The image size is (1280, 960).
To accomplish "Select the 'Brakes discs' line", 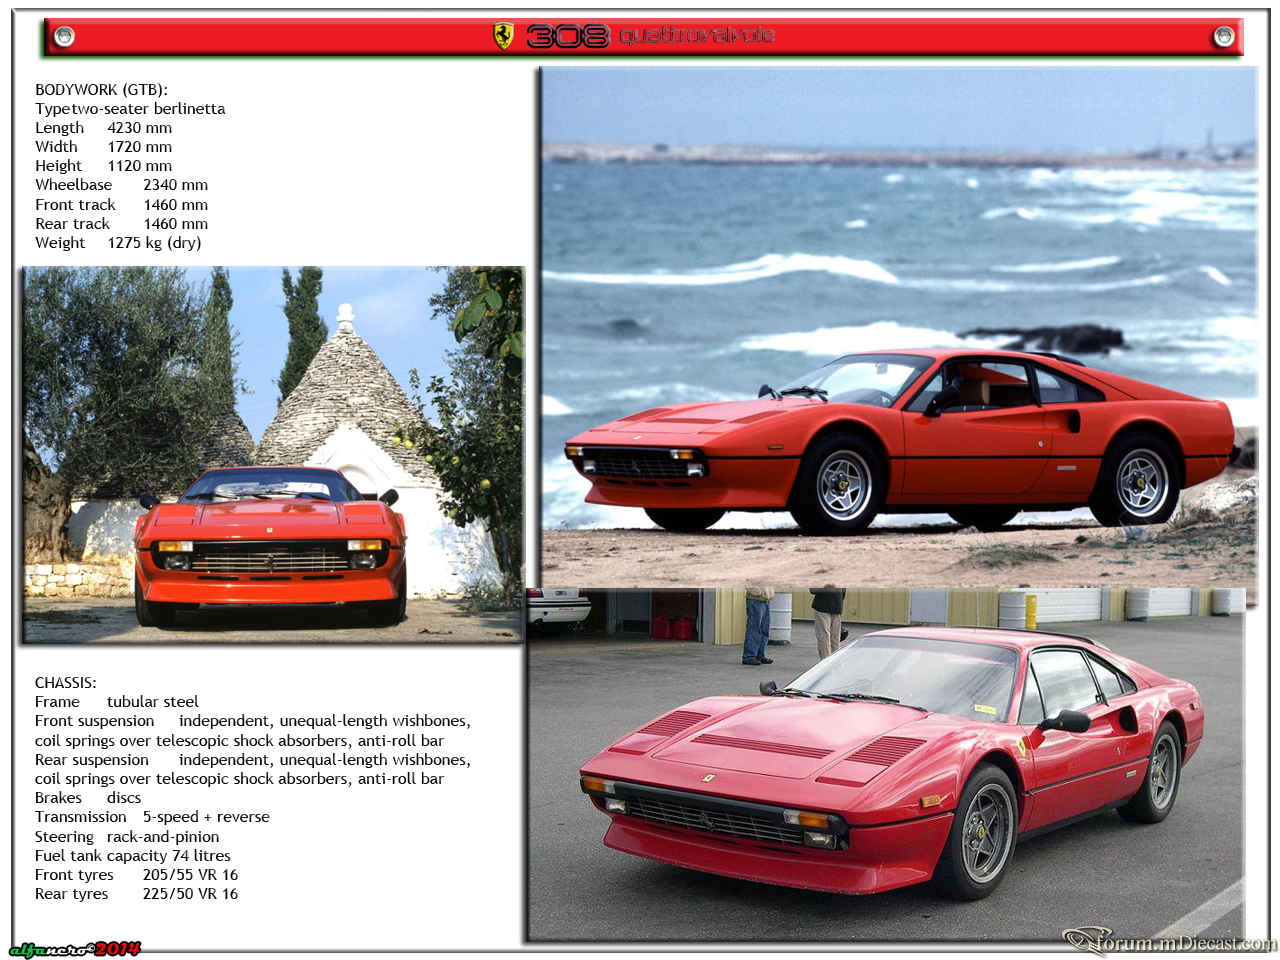I will 88,798.
